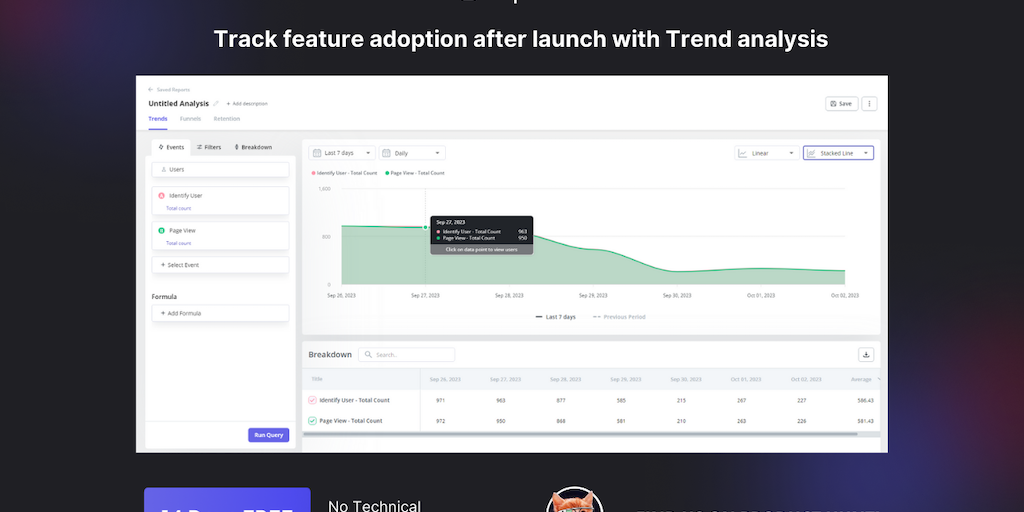1024x512 pixels.
Task: Click Total count under Page View
Action: pos(178,243)
